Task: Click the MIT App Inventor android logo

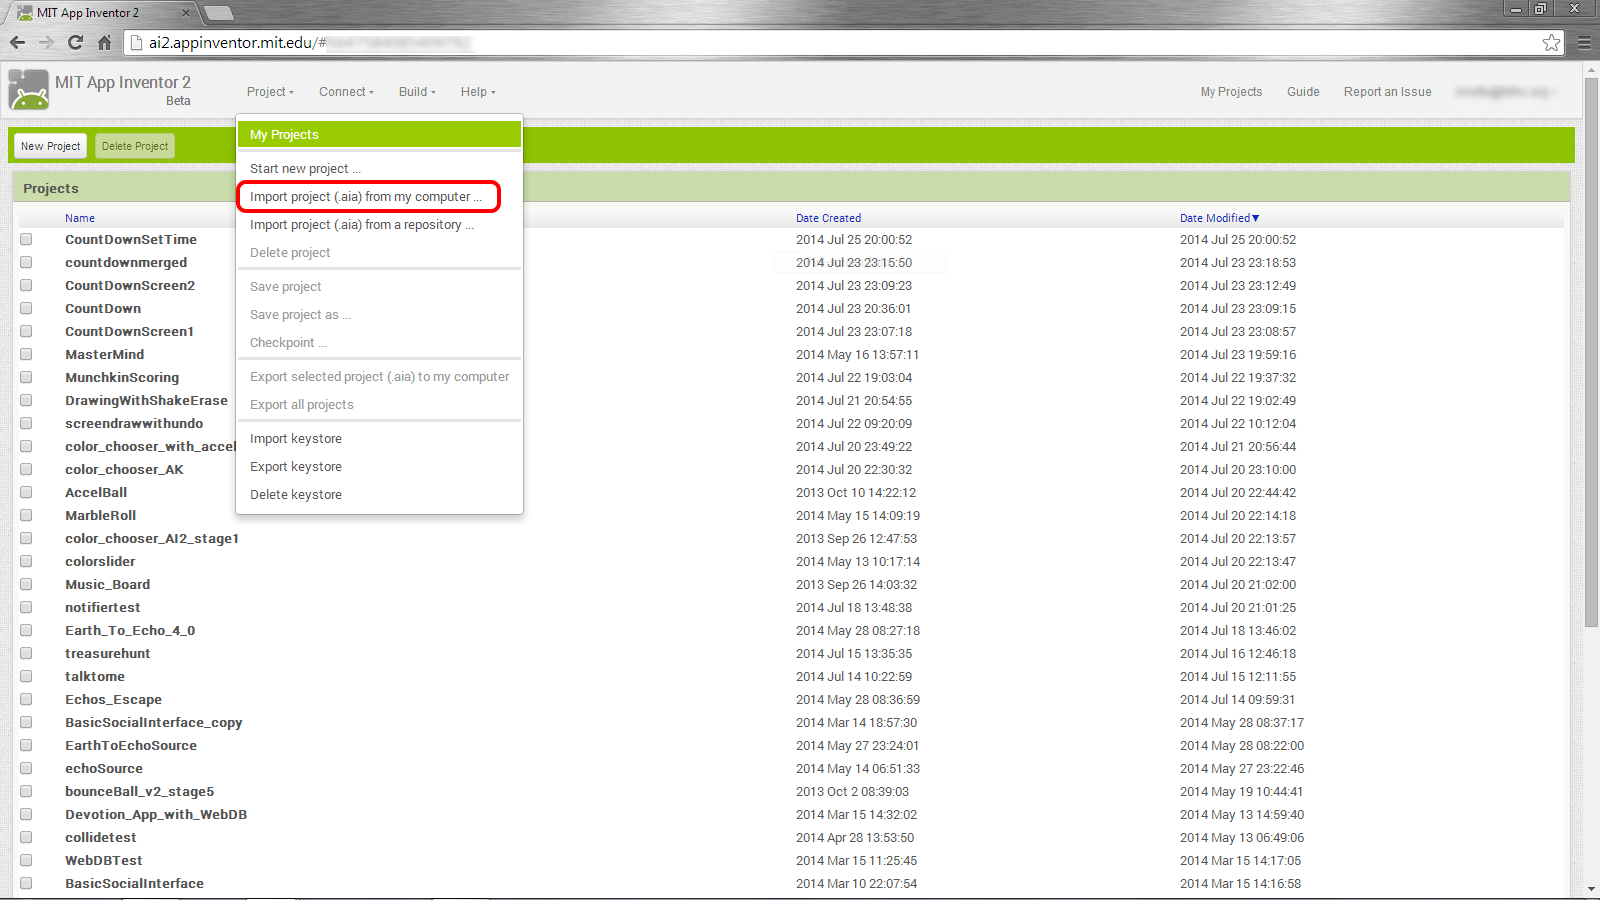Action: (x=29, y=90)
